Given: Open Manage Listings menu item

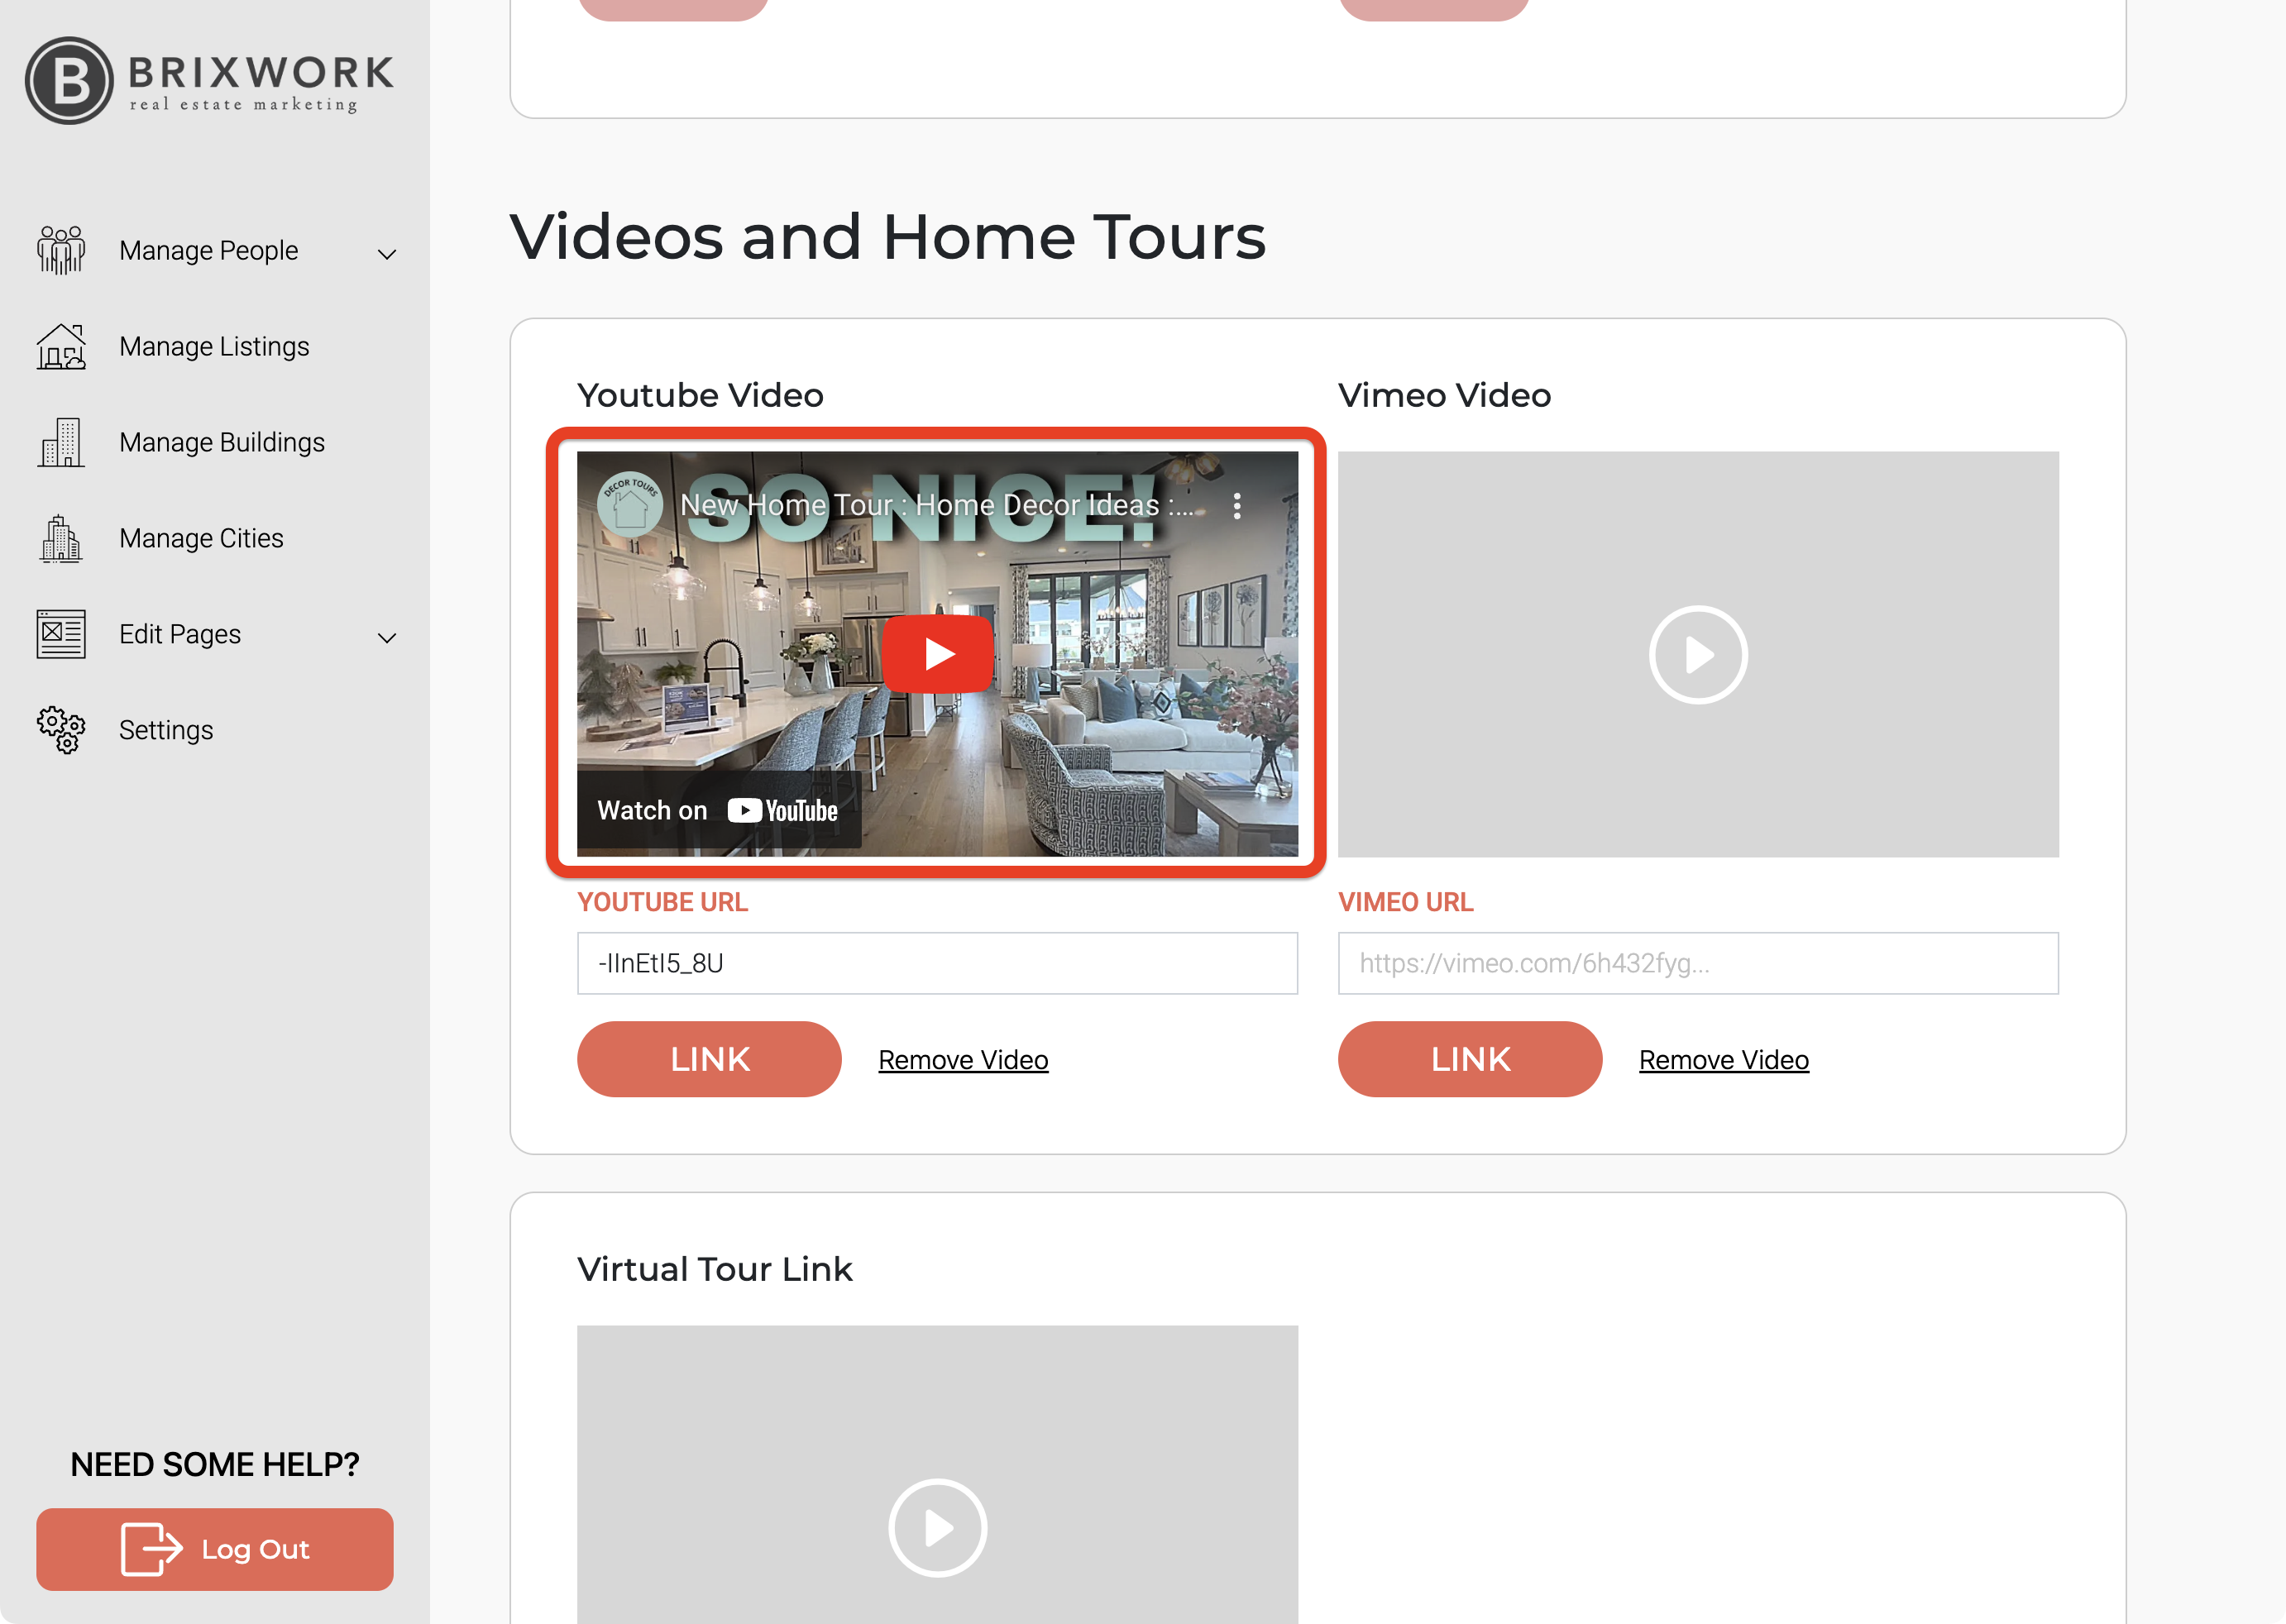Looking at the screenshot, I should (x=214, y=346).
